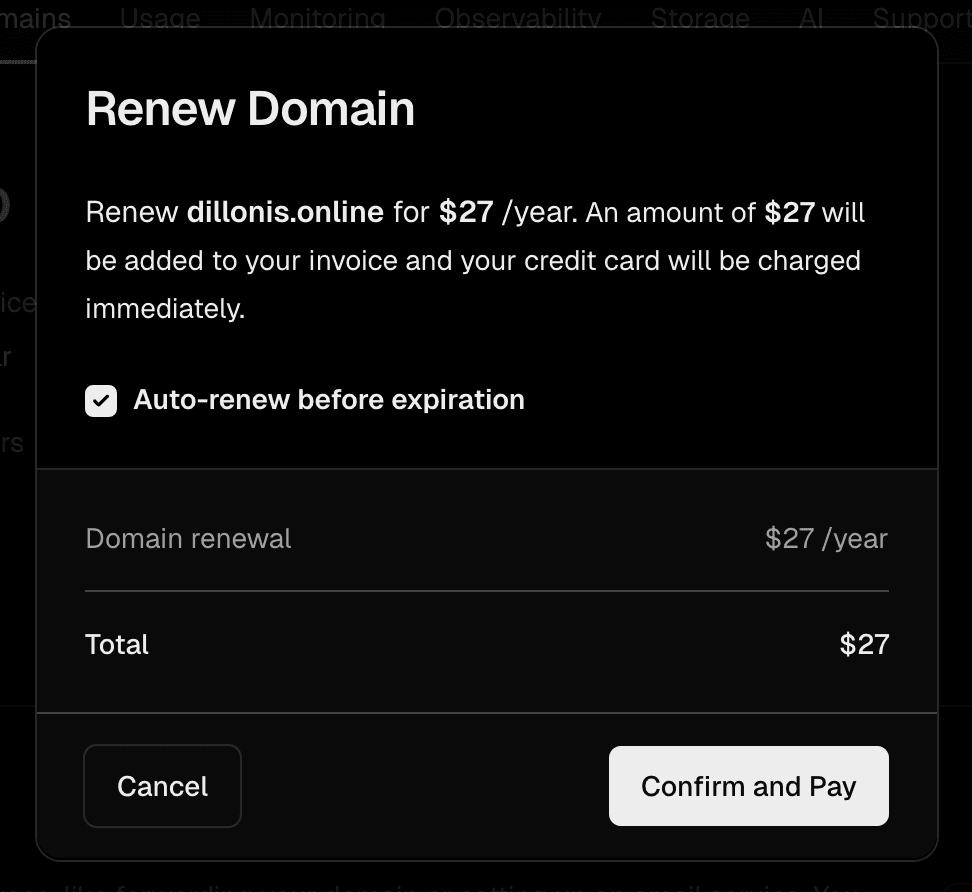Select the domain name dillonis.online

pos(285,212)
